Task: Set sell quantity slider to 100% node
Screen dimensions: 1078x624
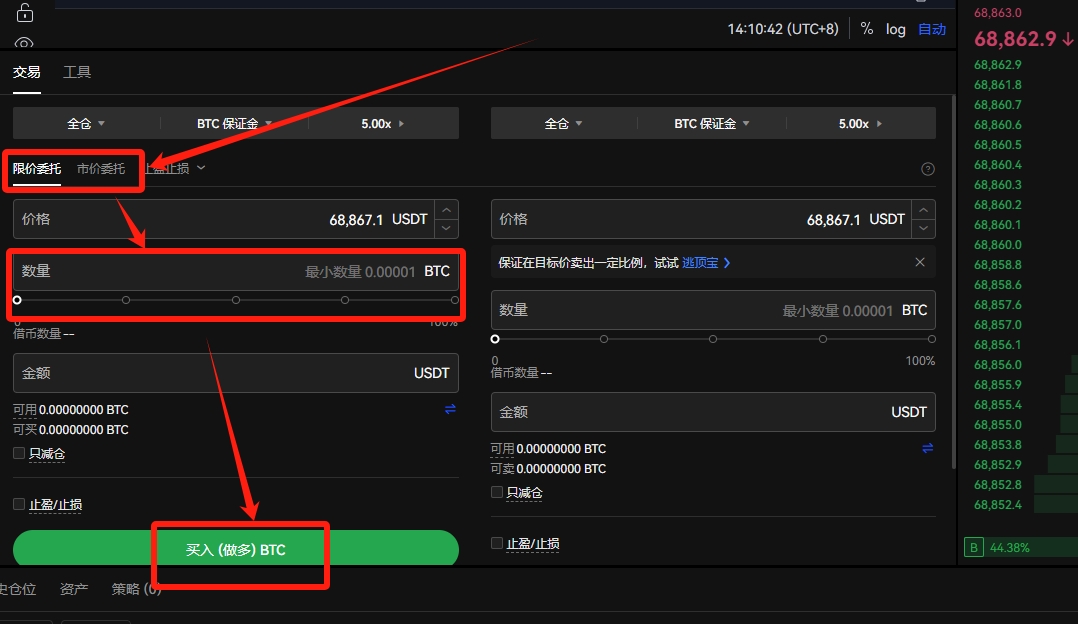Action: click(x=932, y=339)
